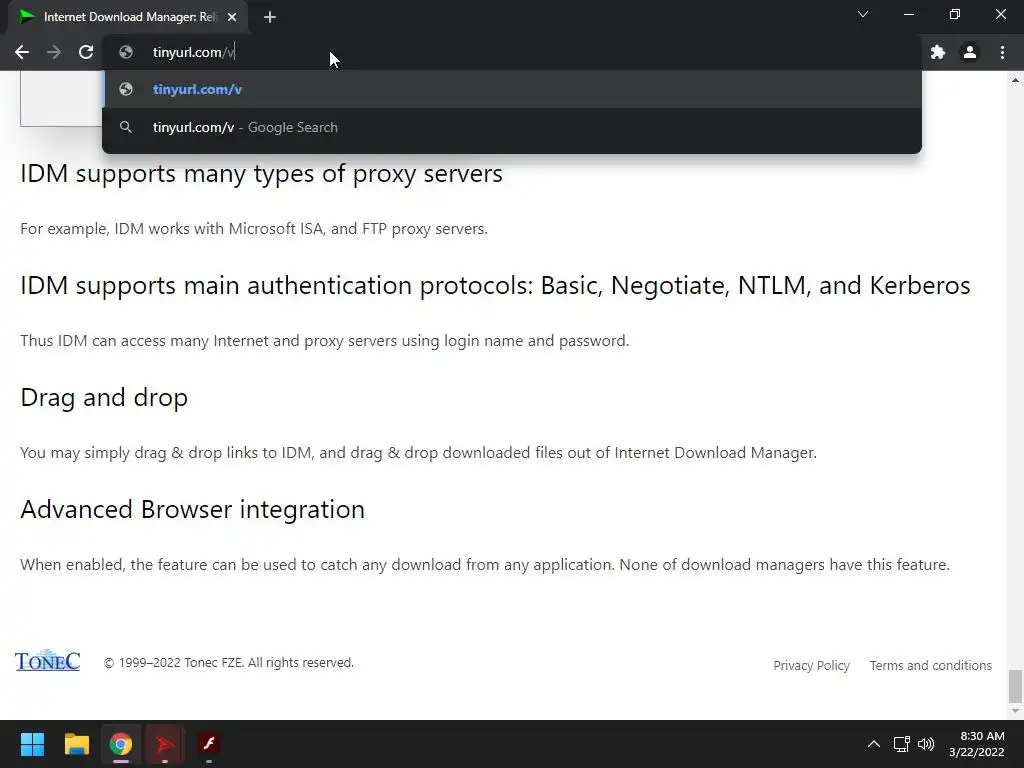Open the volume tray icon
The image size is (1024, 768).
pyautogui.click(x=925, y=744)
